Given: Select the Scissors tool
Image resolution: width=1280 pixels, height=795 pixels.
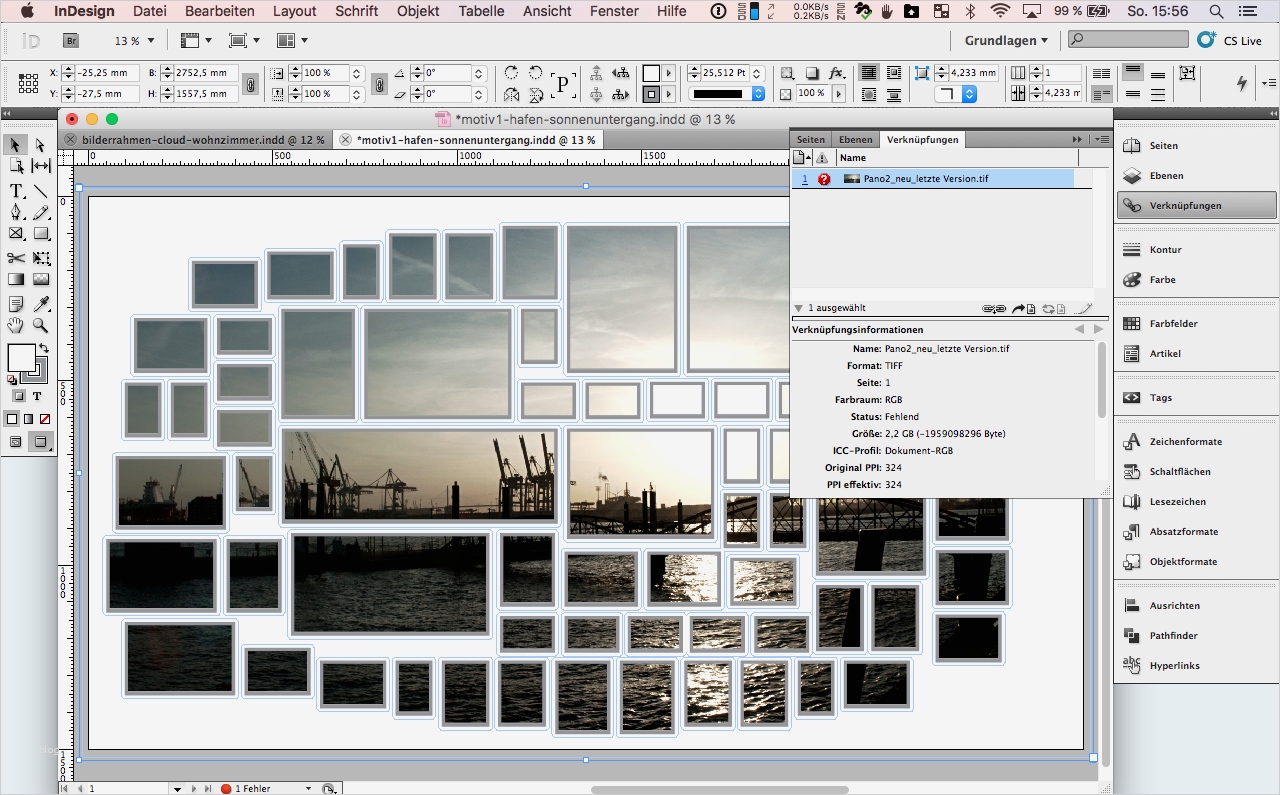Looking at the screenshot, I should pyautogui.click(x=16, y=258).
